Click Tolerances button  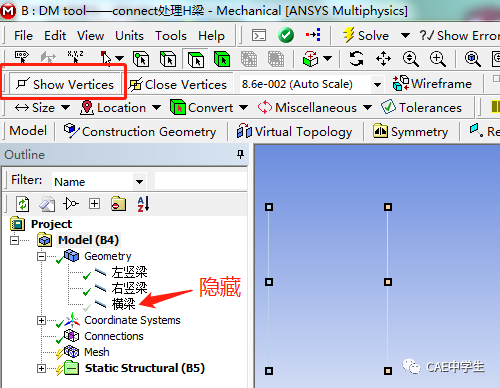[421, 107]
